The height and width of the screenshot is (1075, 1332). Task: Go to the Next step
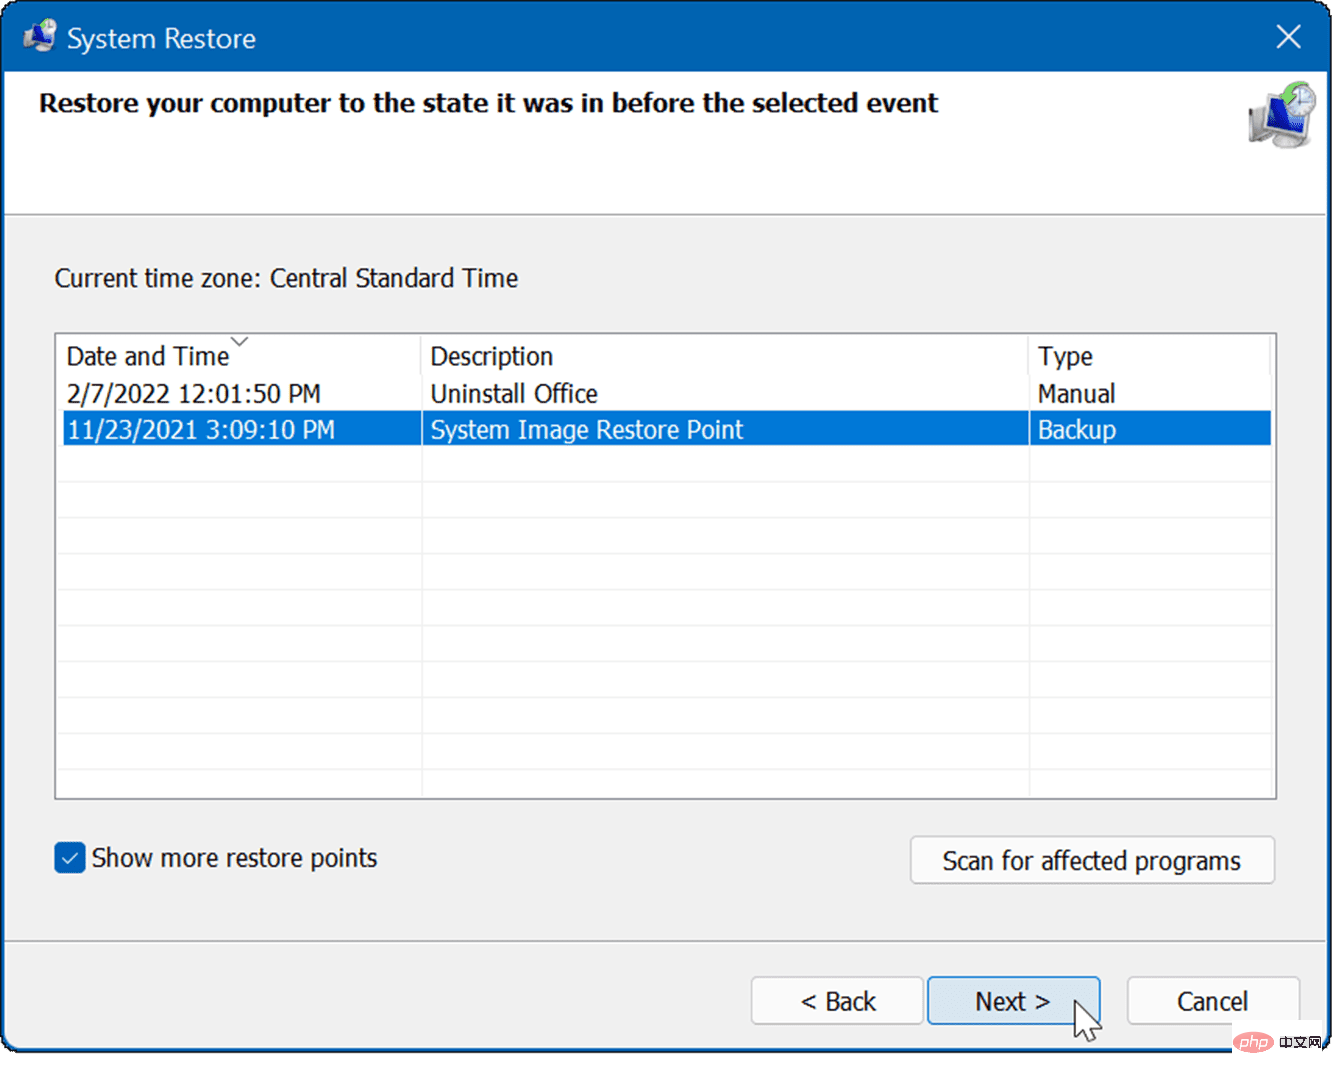pos(1013,1001)
